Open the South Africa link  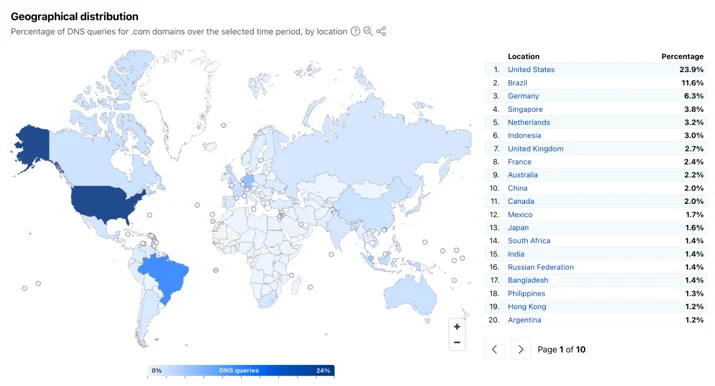pos(529,241)
